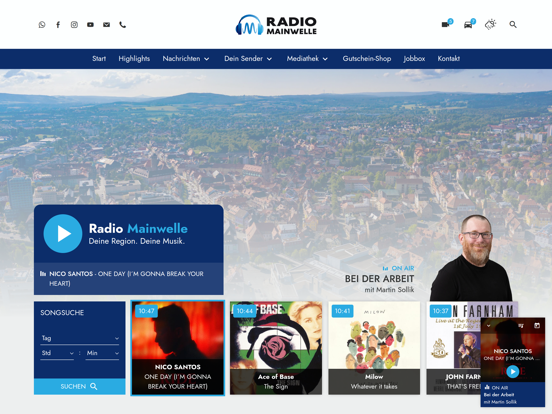Click the SUCHEN search button

80,387
